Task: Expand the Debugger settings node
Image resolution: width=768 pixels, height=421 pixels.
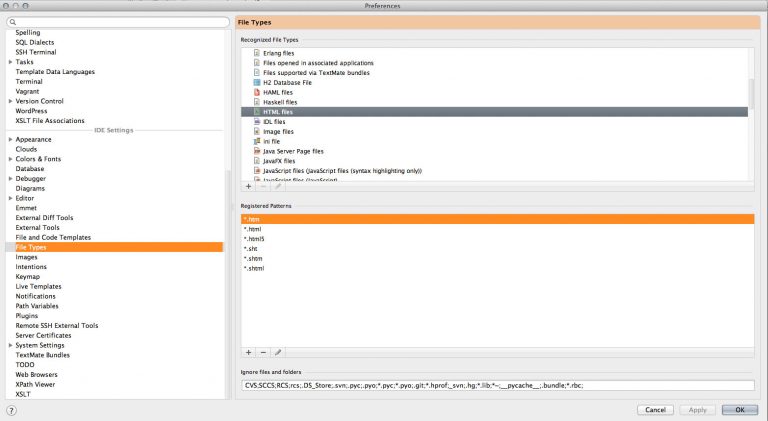Action: pyautogui.click(x=10, y=178)
